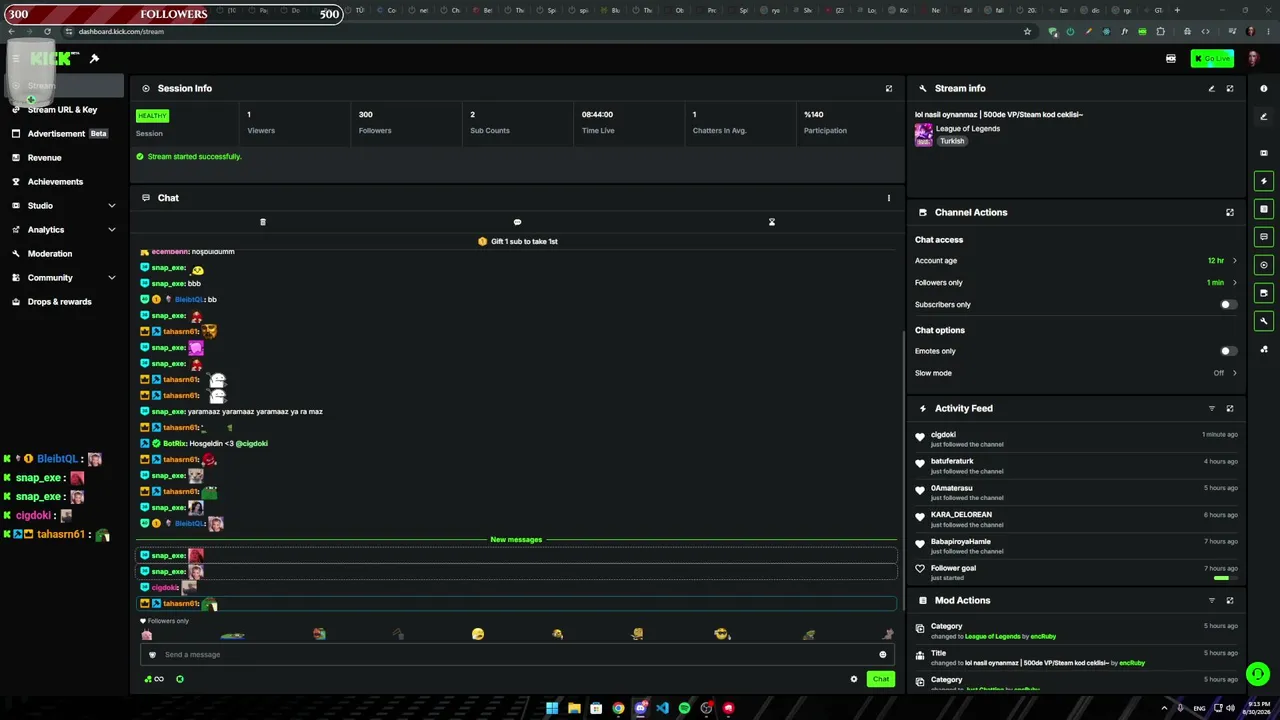This screenshot has height=720, width=1280.
Task: Click the green Go Live button
Action: [x=1212, y=58]
